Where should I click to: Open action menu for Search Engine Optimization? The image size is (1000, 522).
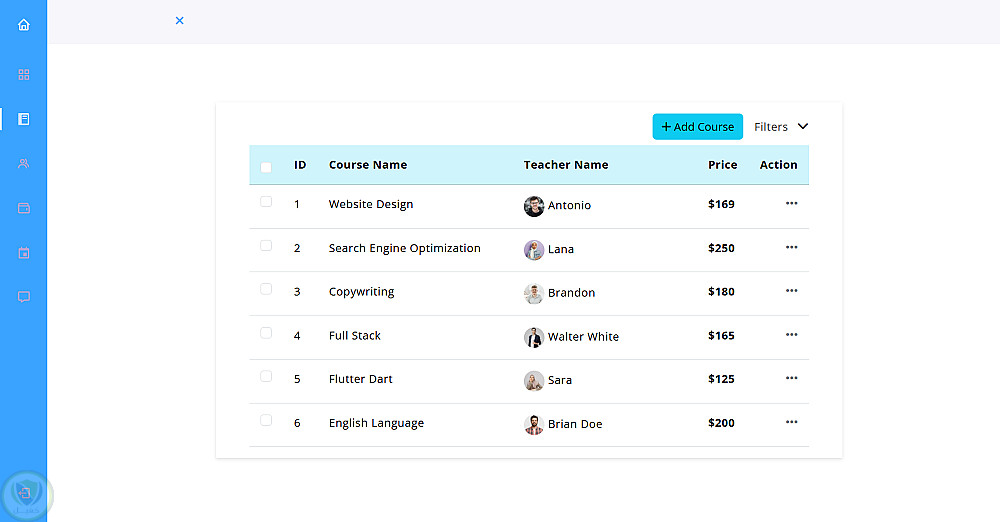pos(792,247)
